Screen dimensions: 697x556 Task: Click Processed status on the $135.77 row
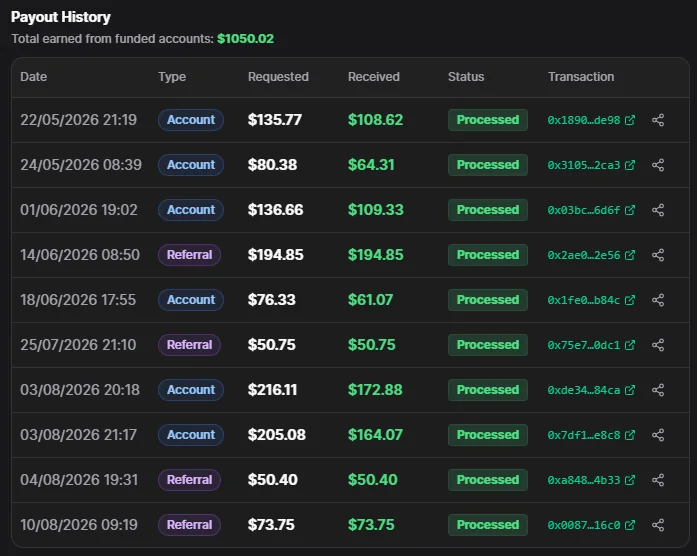pyautogui.click(x=488, y=120)
